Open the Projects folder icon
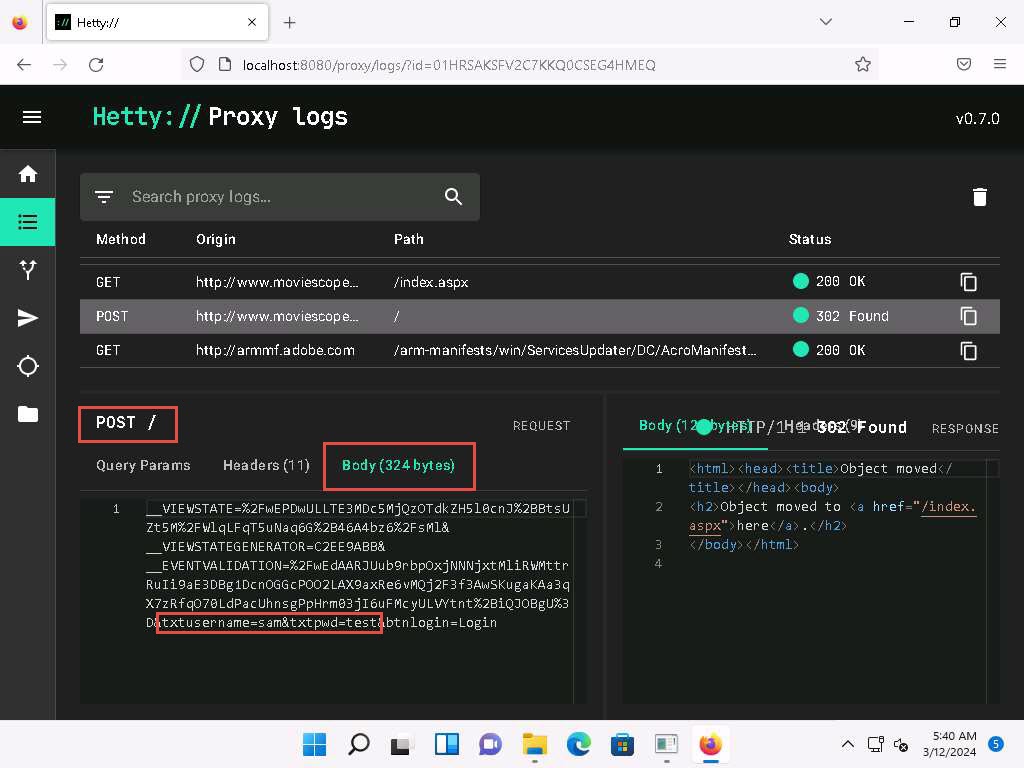This screenshot has height=768, width=1024. [x=28, y=414]
